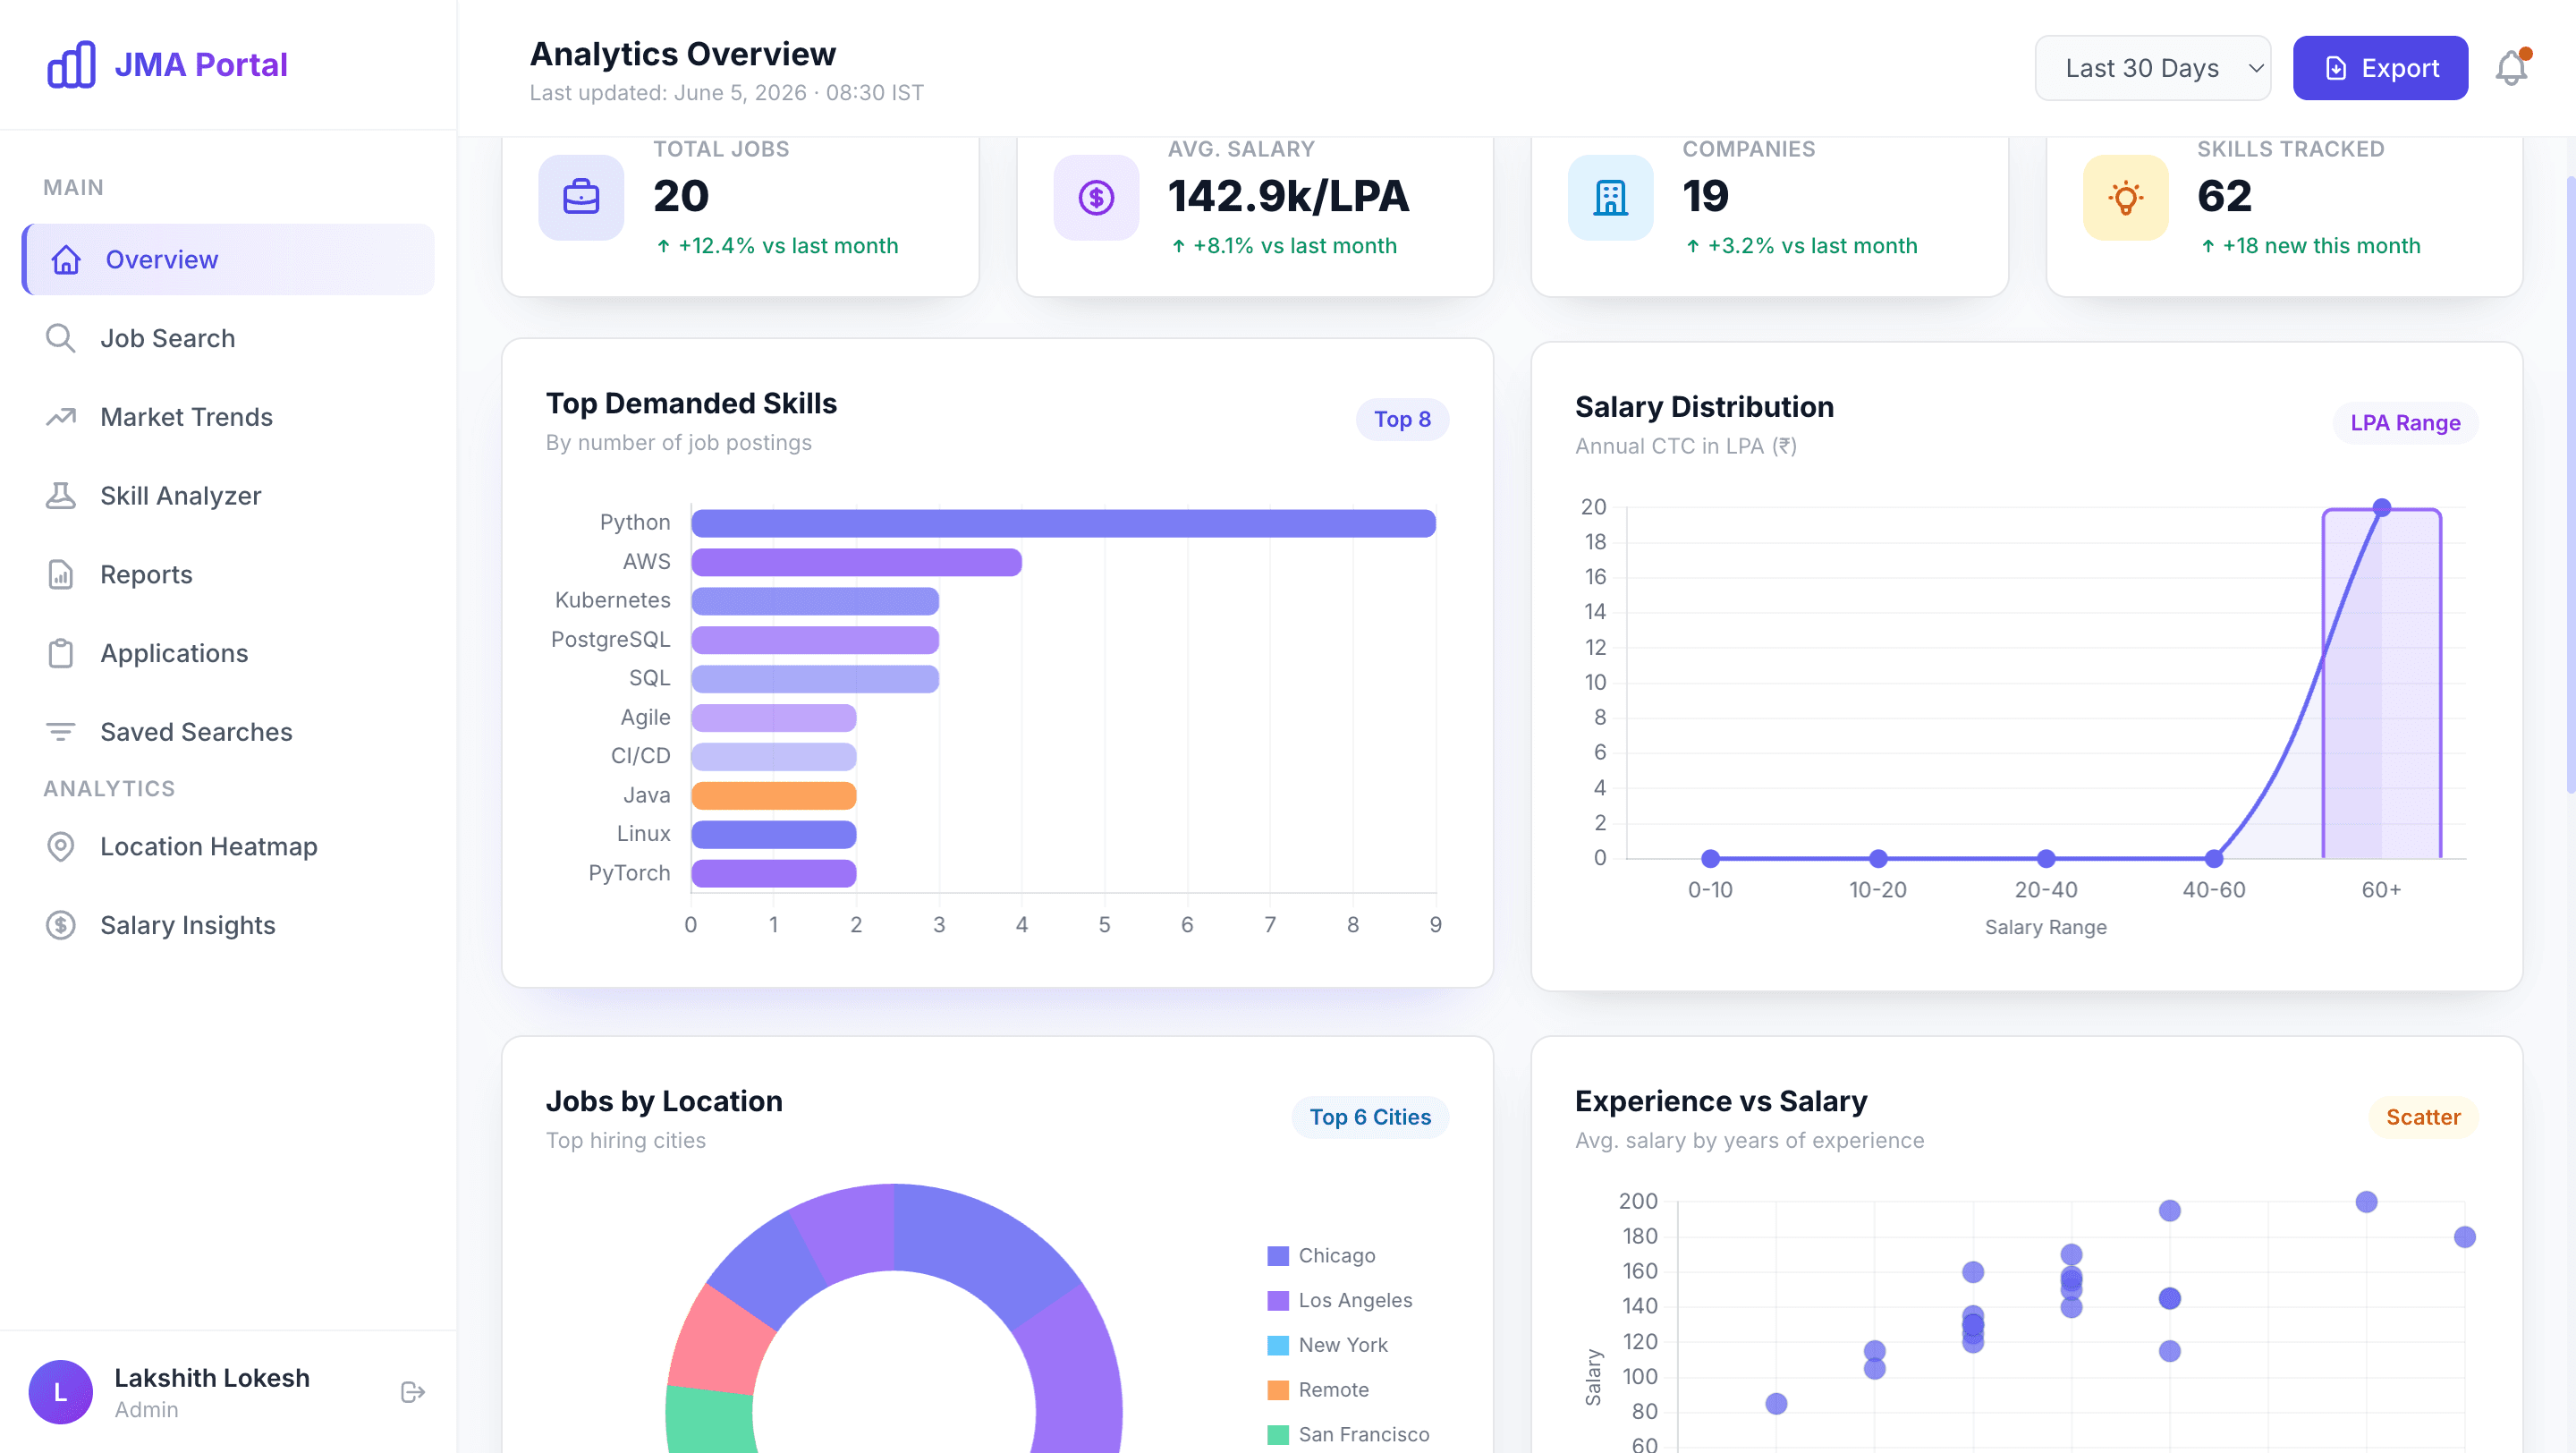Image resolution: width=2576 pixels, height=1453 pixels.
Task: Toggle the Remote legend swatch
Action: (x=1277, y=1391)
